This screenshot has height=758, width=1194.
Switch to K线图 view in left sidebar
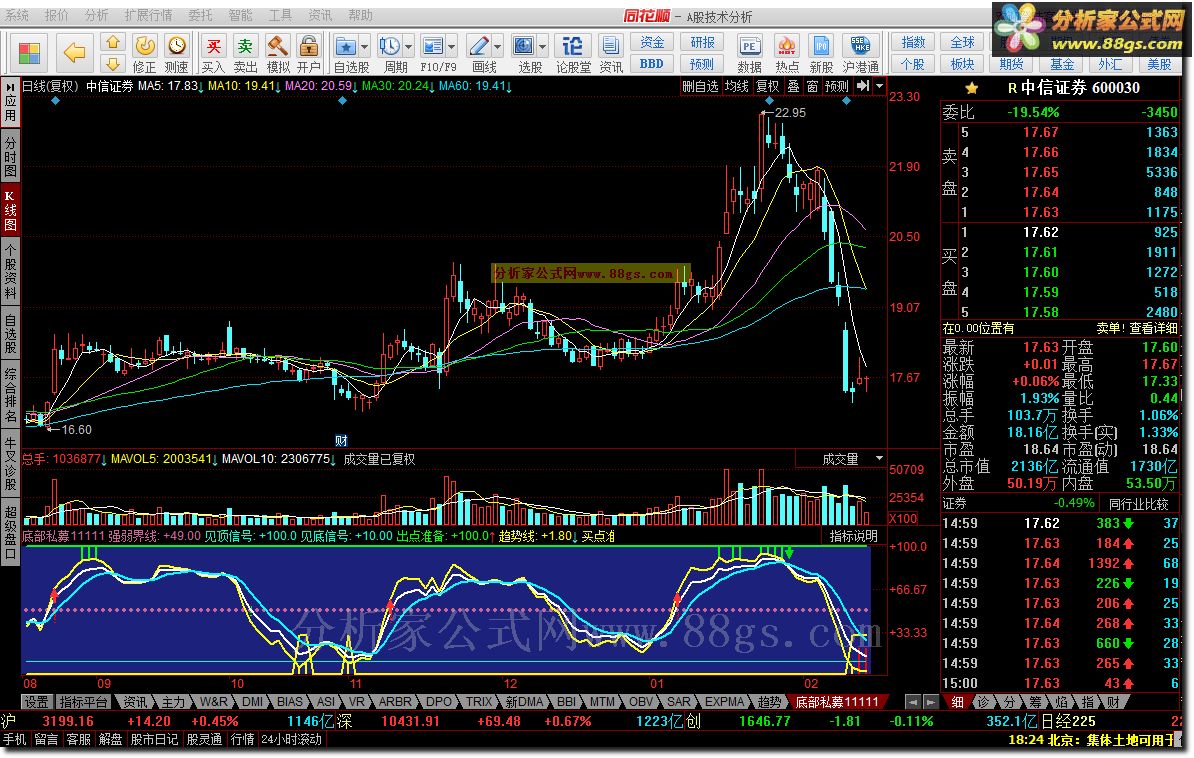click(10, 209)
